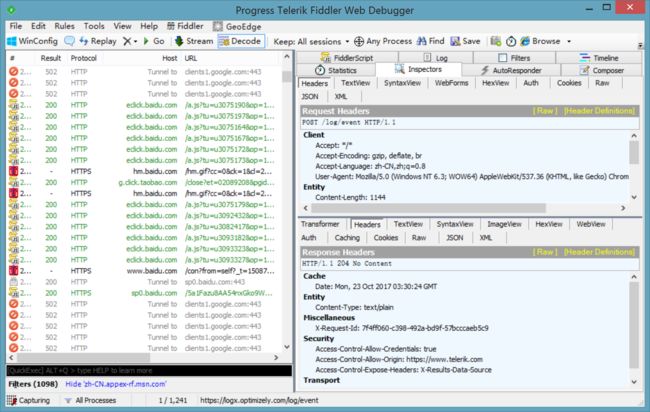The height and width of the screenshot is (412, 650).
Task: Open the Statistics tab
Action: 336,70
